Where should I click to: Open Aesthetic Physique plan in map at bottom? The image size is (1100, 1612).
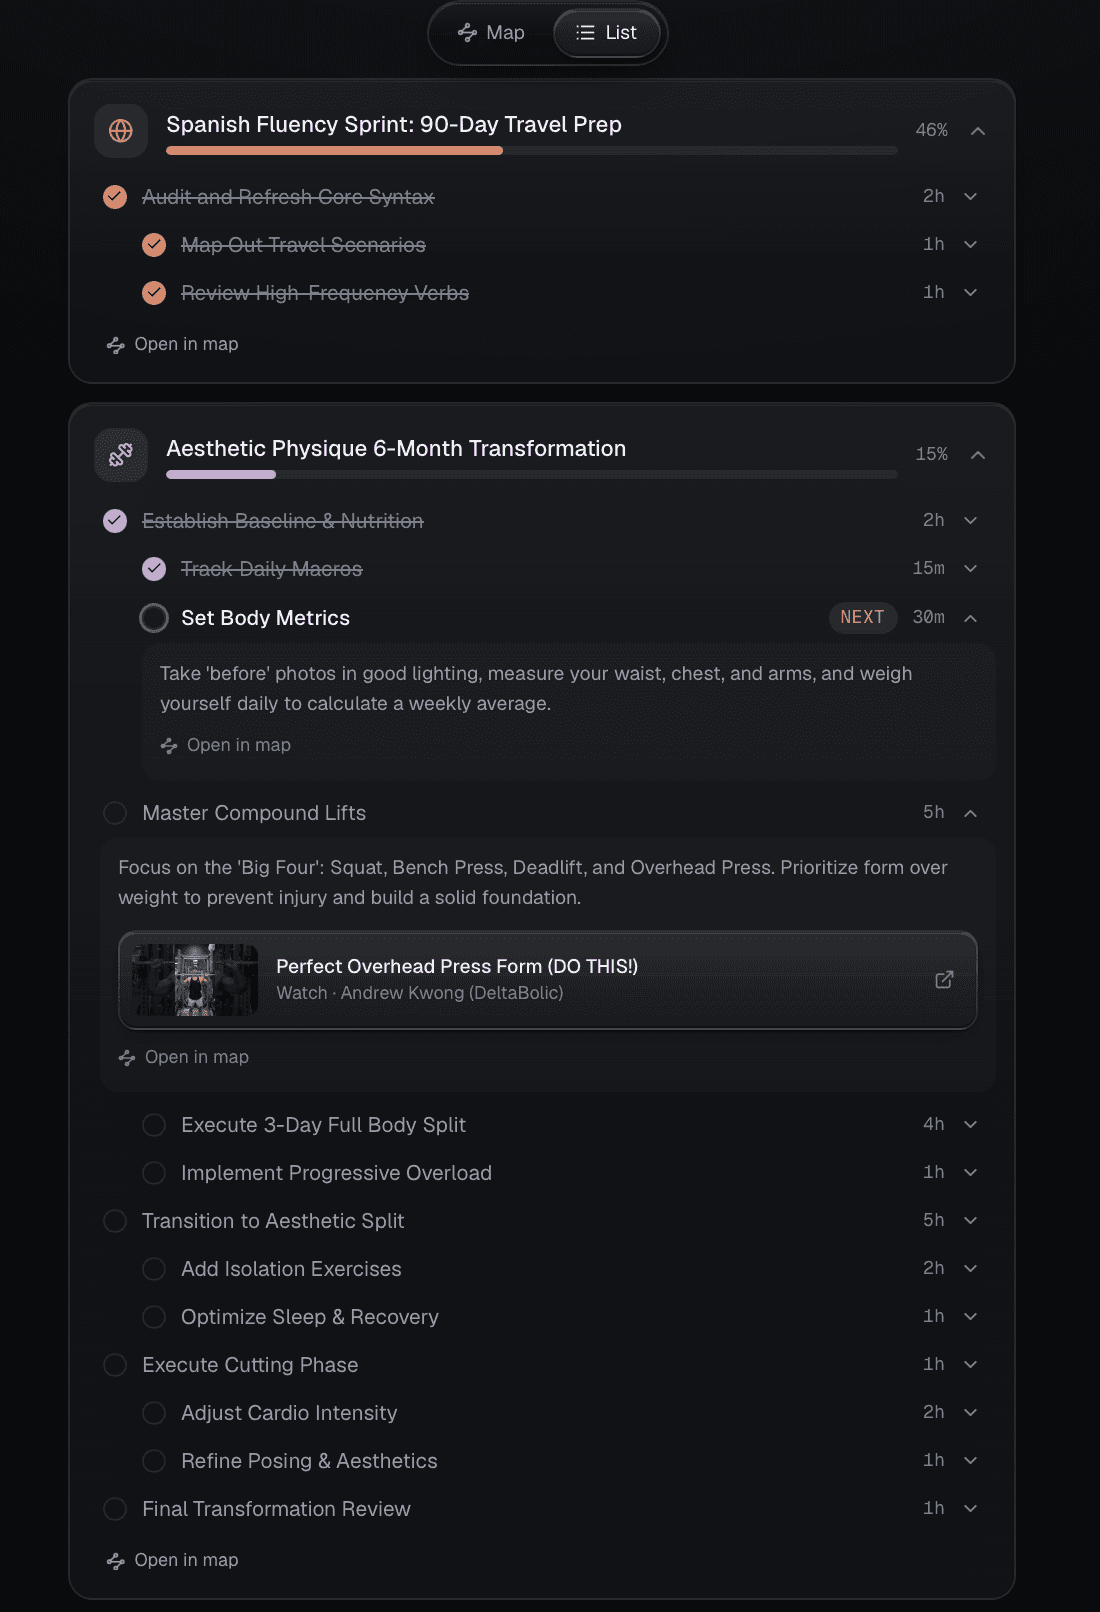pos(173,1560)
